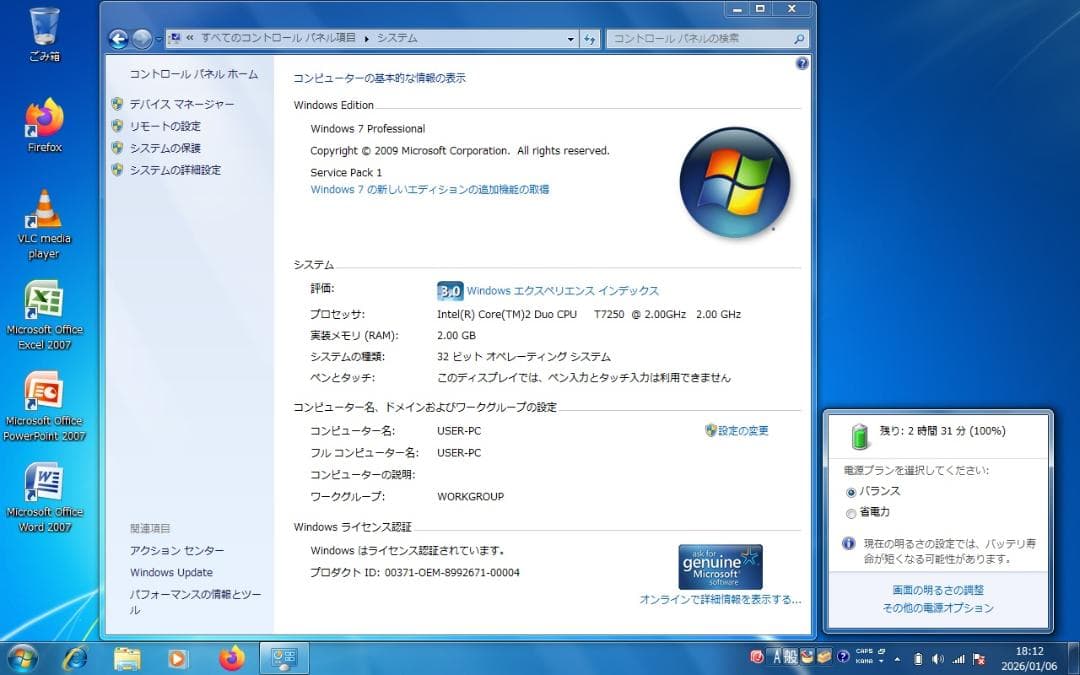Viewport: 1080px width, 675px height.
Task: Open コントロール パネル ホーム
Action: (x=194, y=74)
